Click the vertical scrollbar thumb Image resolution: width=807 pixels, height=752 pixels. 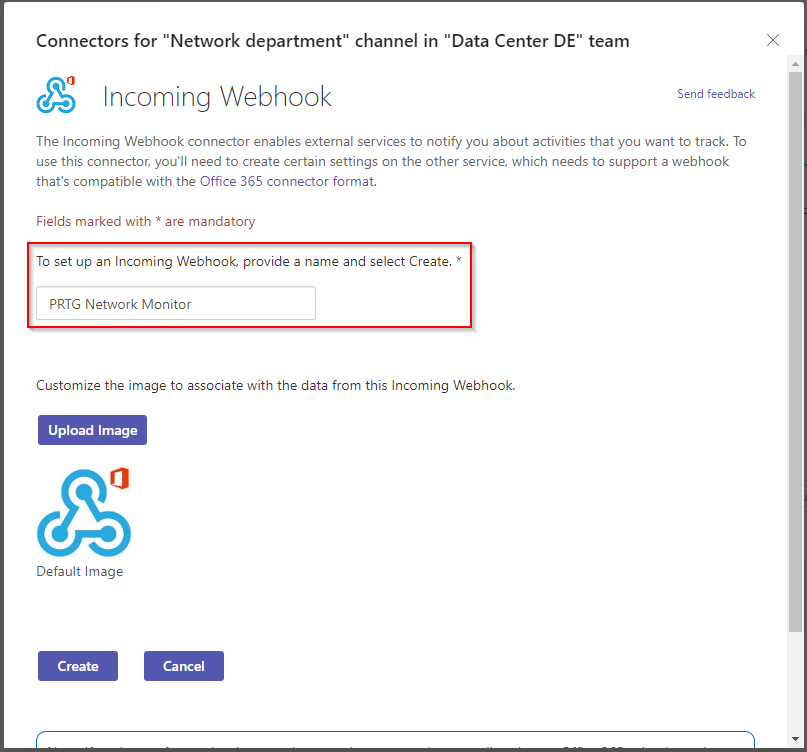[x=795, y=352]
